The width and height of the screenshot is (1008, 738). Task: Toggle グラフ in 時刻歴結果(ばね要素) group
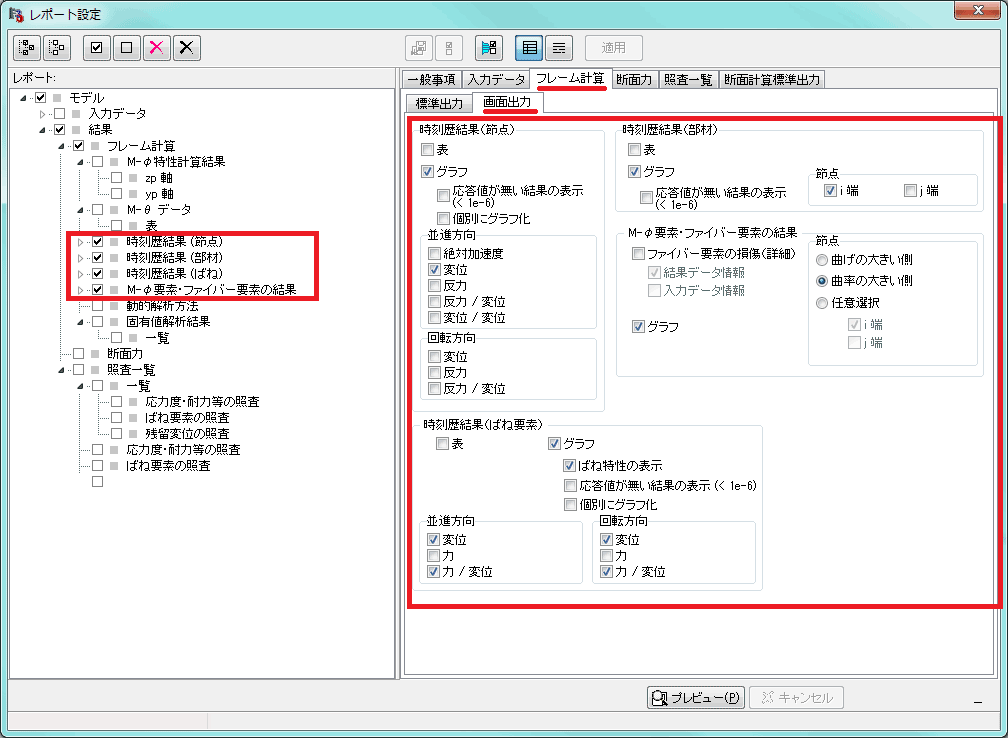coord(554,444)
